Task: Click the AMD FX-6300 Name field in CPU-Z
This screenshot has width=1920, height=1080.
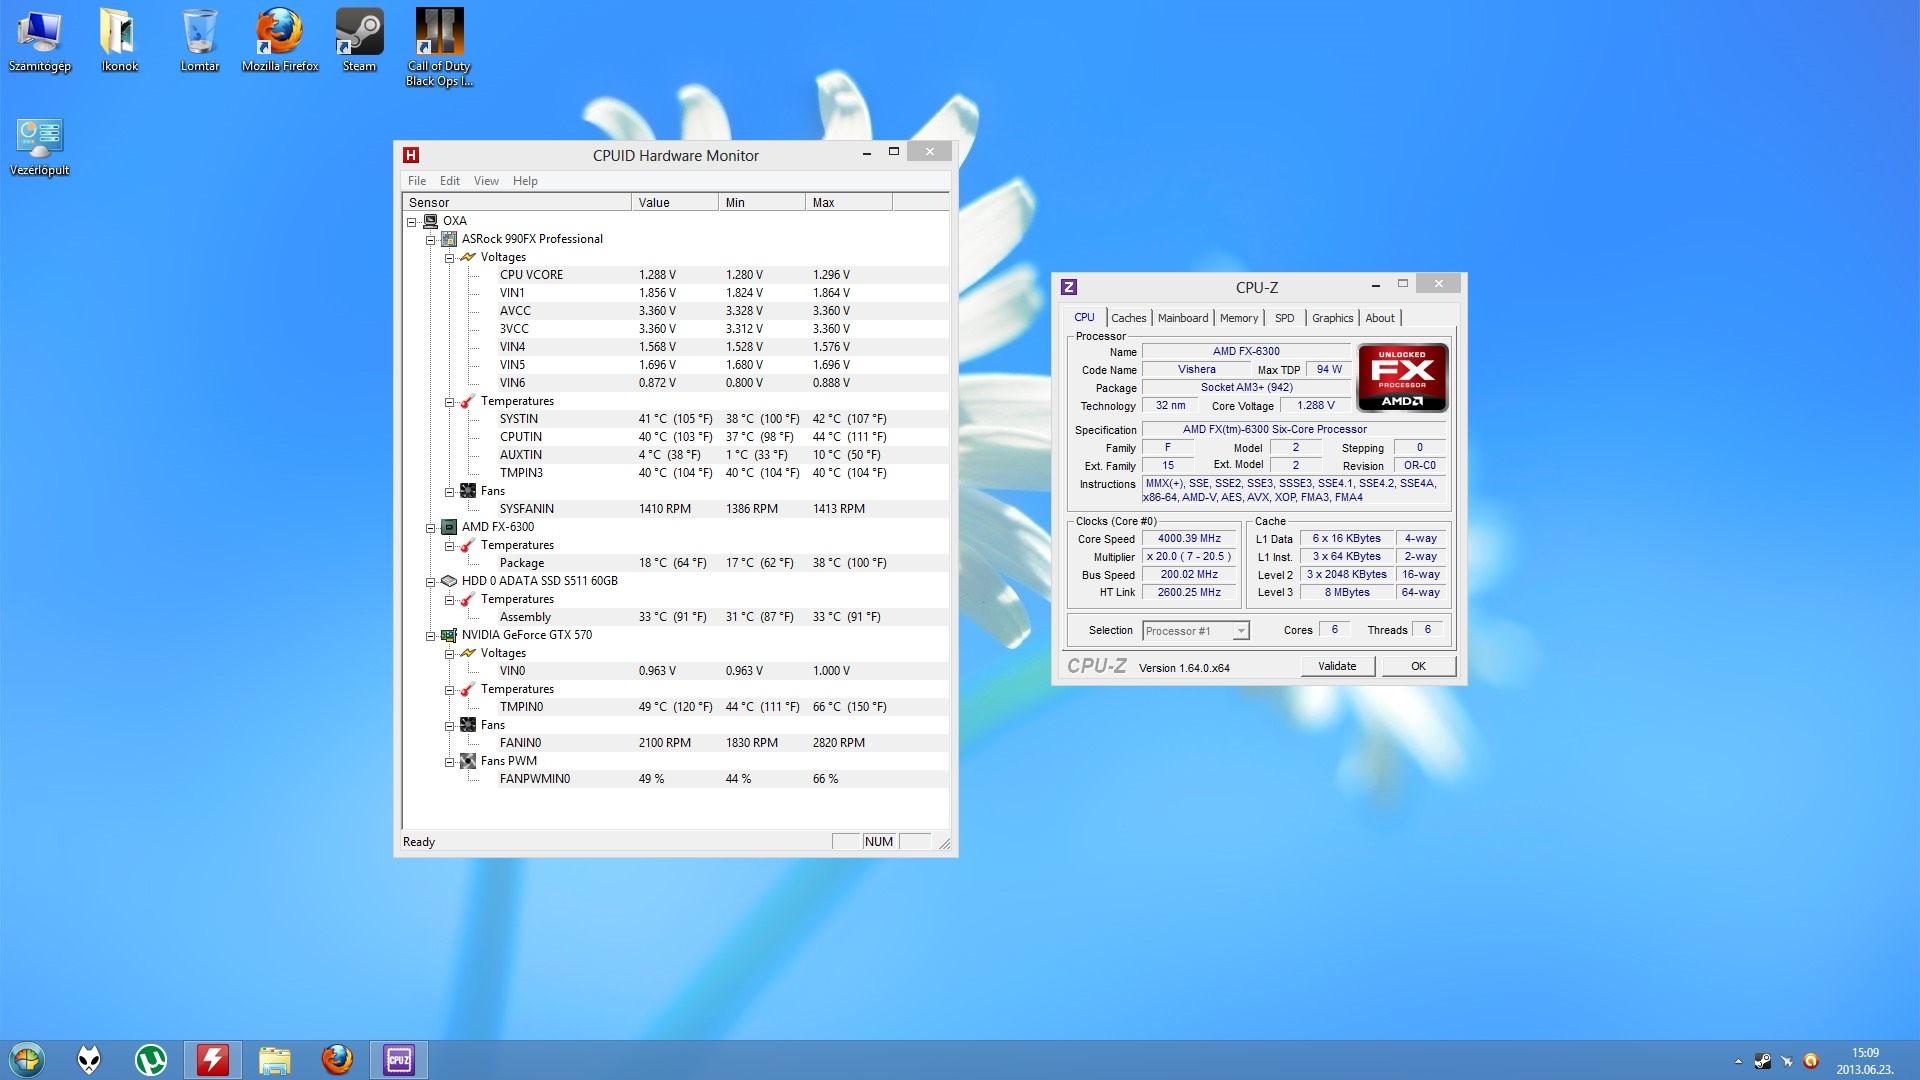Action: click(x=1246, y=352)
